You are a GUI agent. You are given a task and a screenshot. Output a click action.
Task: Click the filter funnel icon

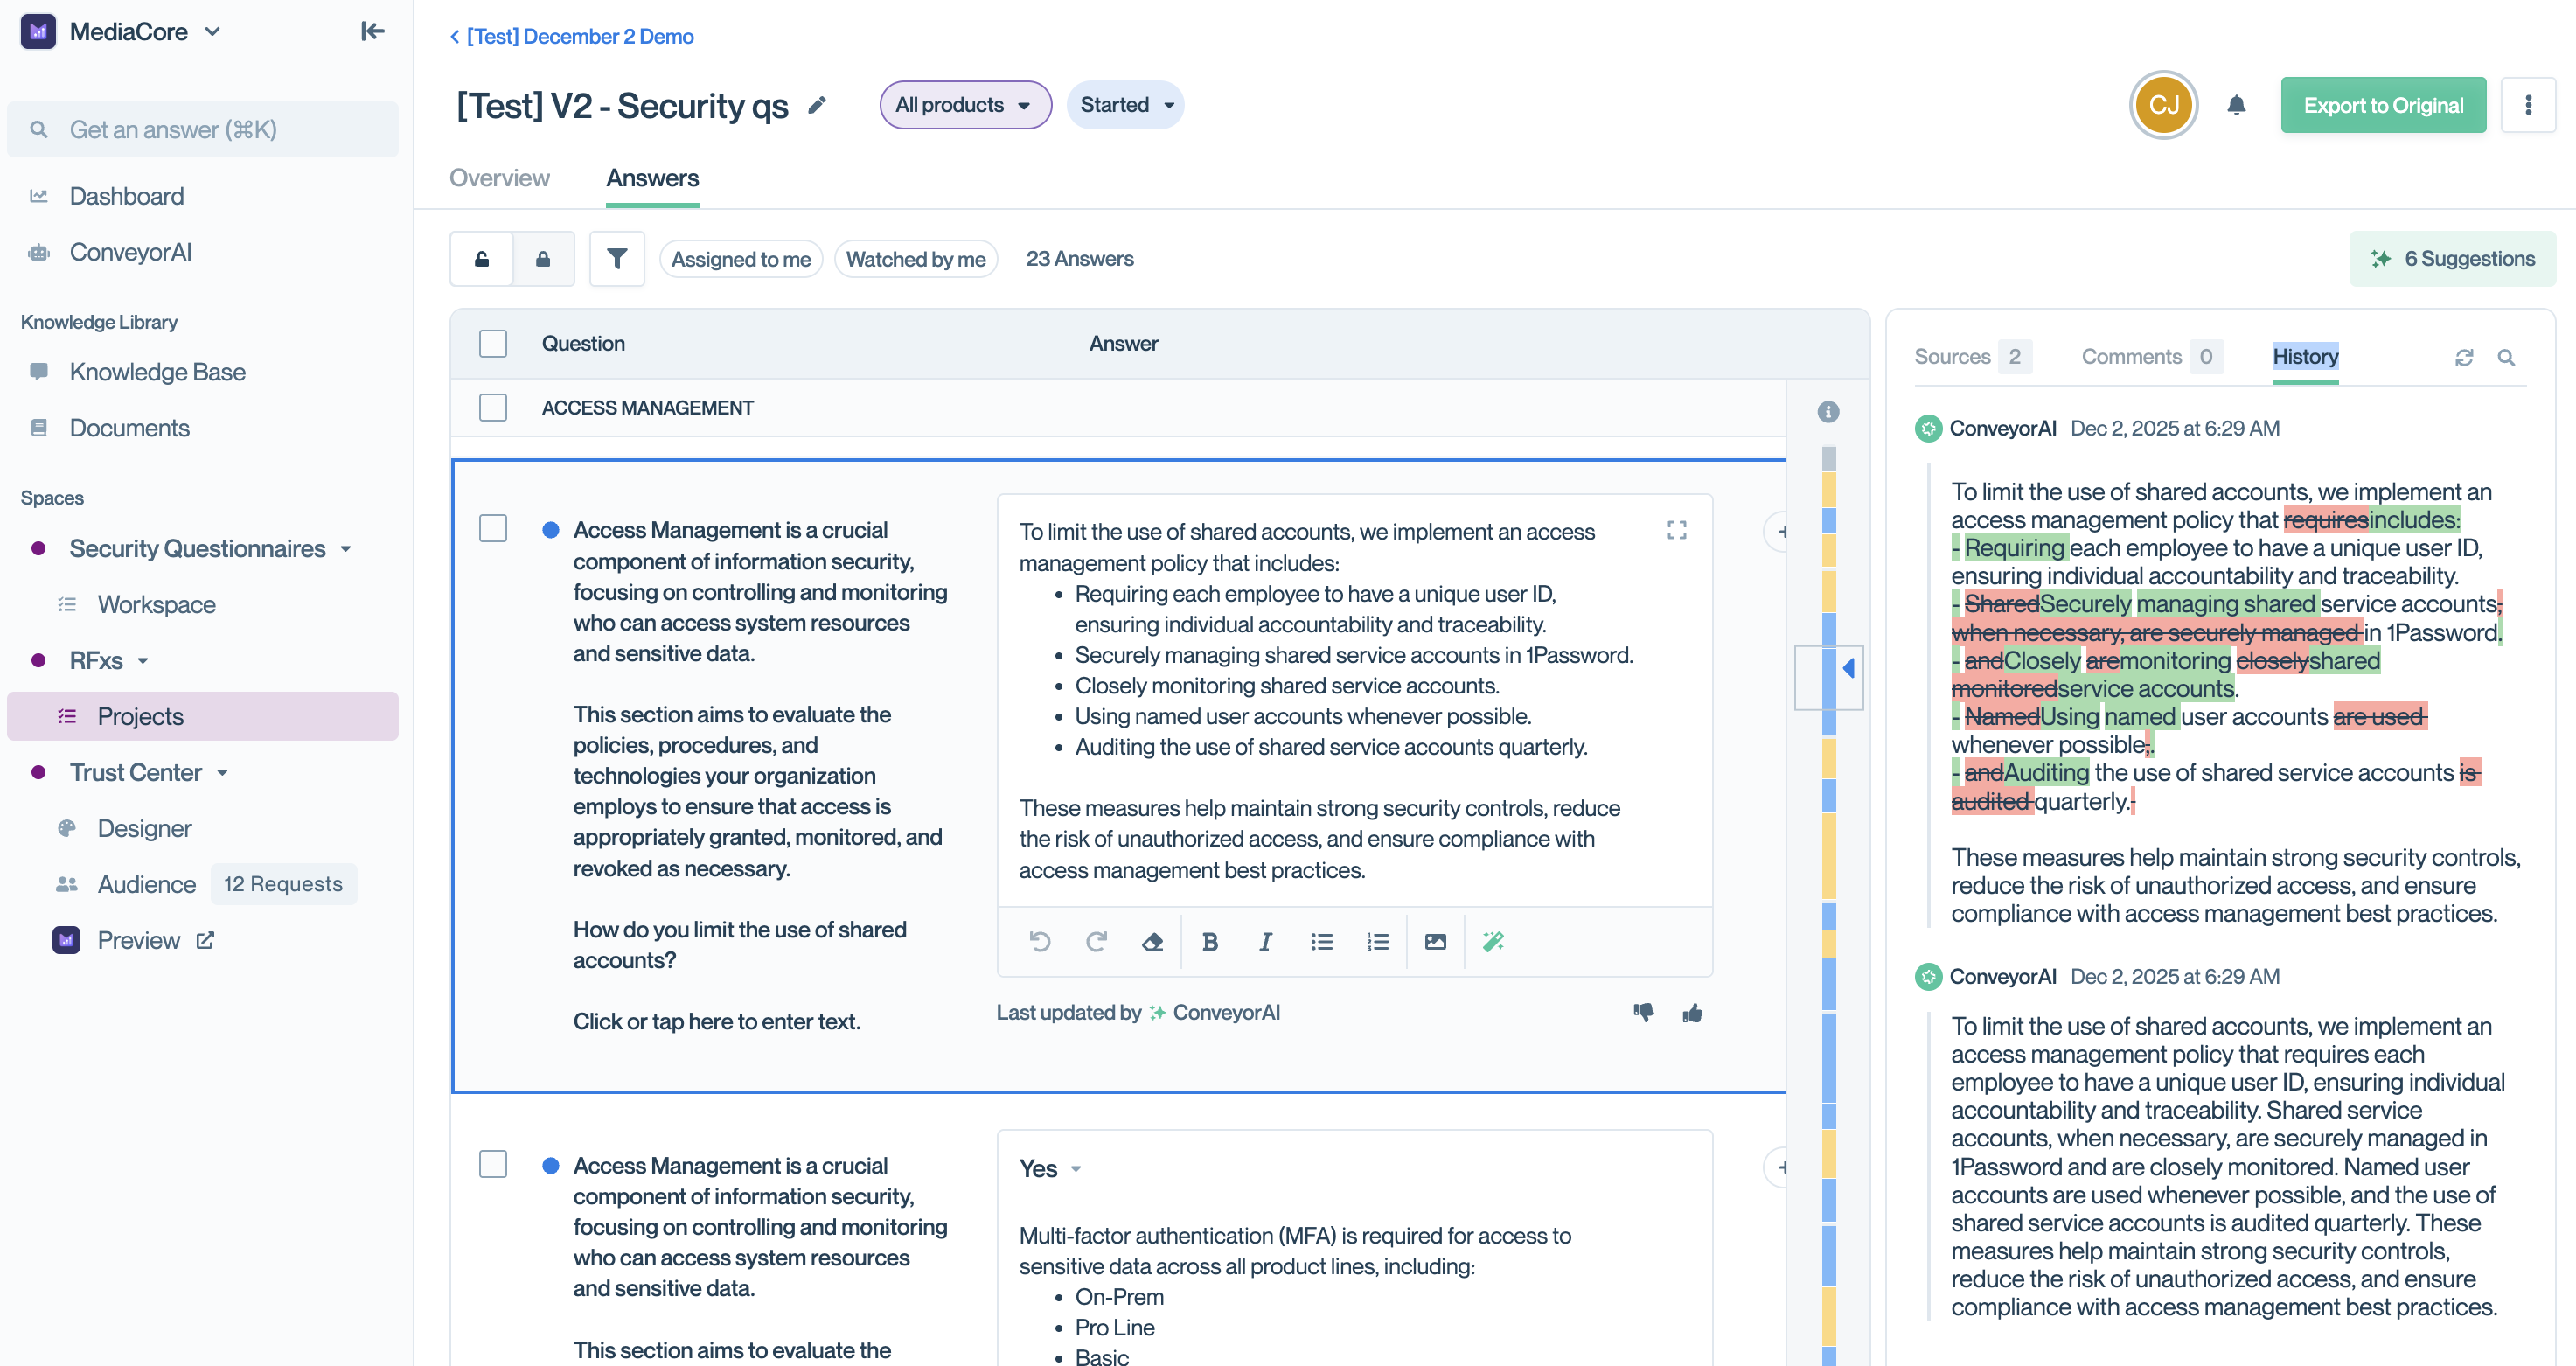point(616,259)
